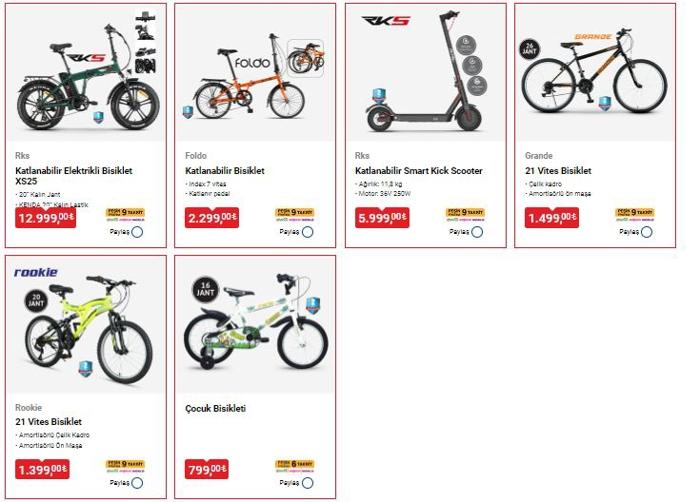Toggle Paylaş circle for Grande 21 Vites Bisiklet

(646, 232)
